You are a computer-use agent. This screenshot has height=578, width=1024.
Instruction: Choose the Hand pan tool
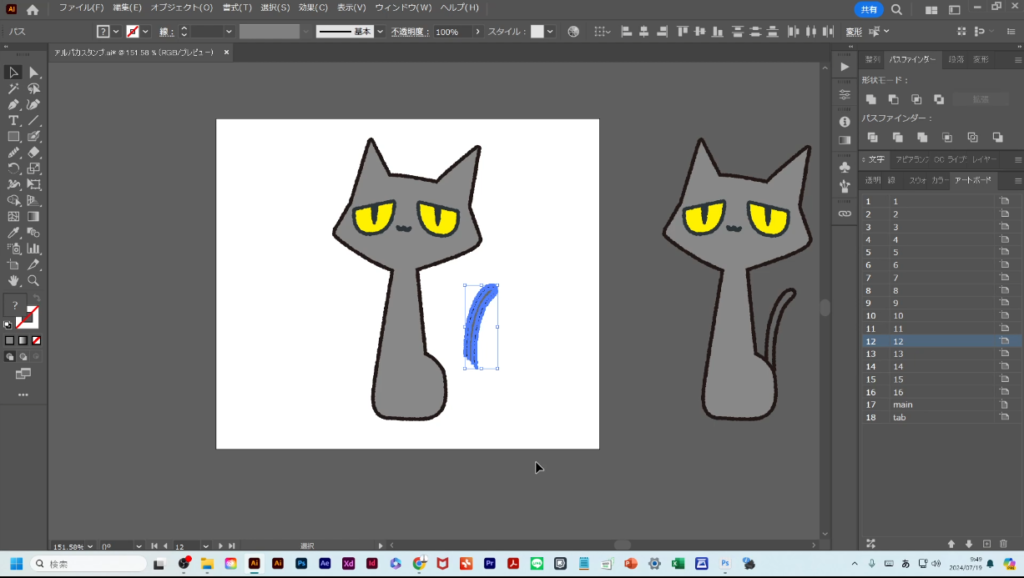13,281
